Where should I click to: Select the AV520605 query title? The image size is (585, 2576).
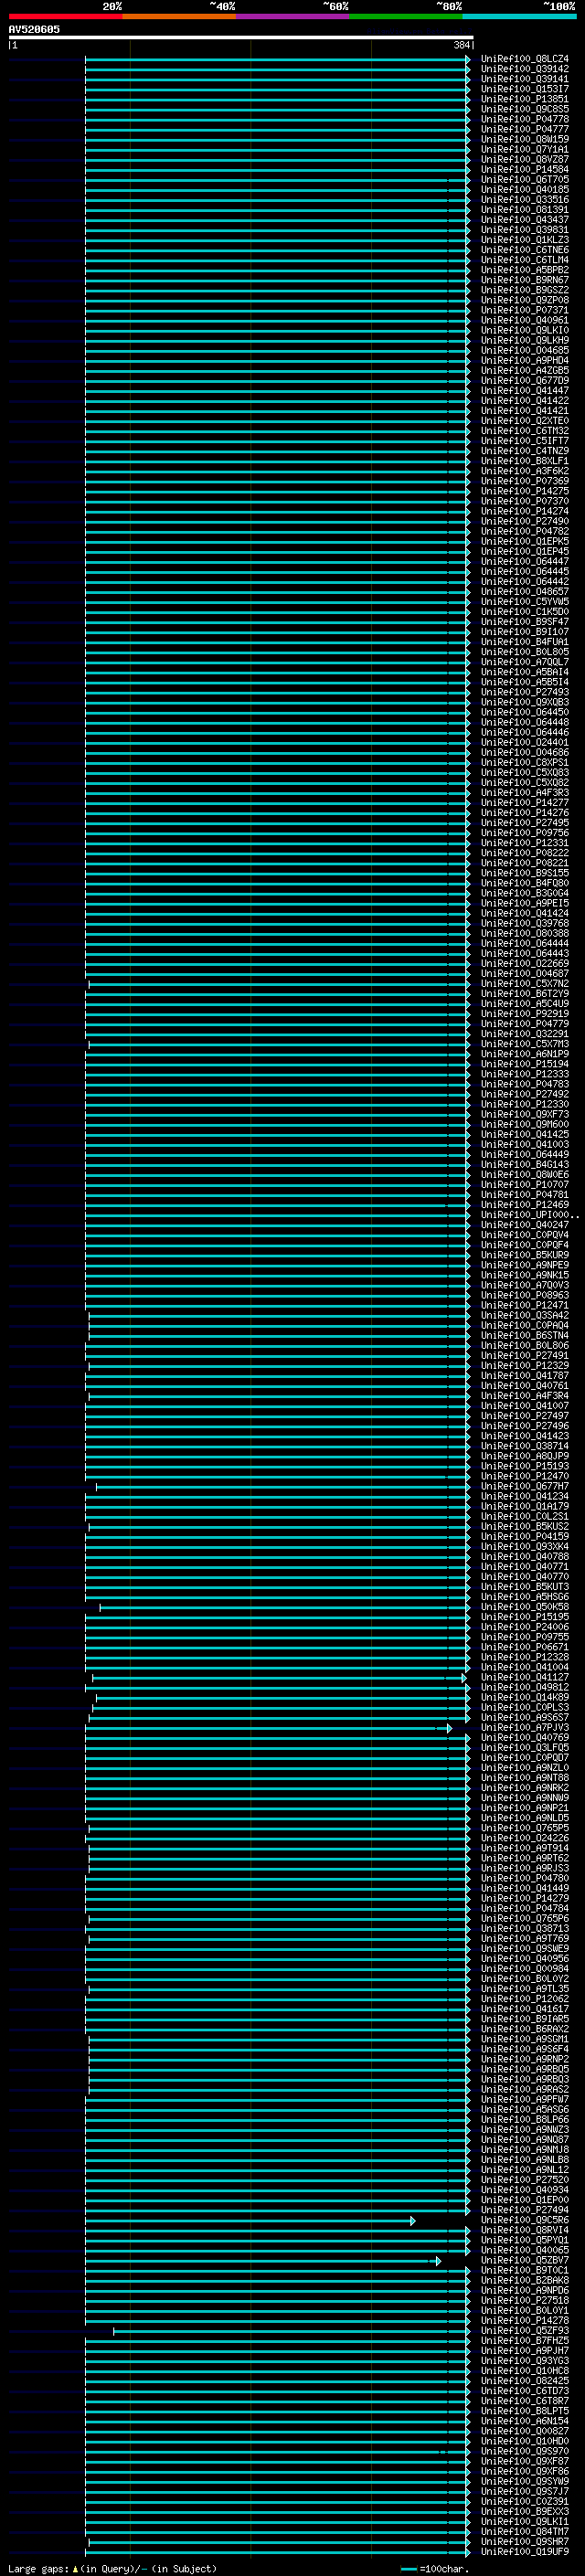click(34, 29)
